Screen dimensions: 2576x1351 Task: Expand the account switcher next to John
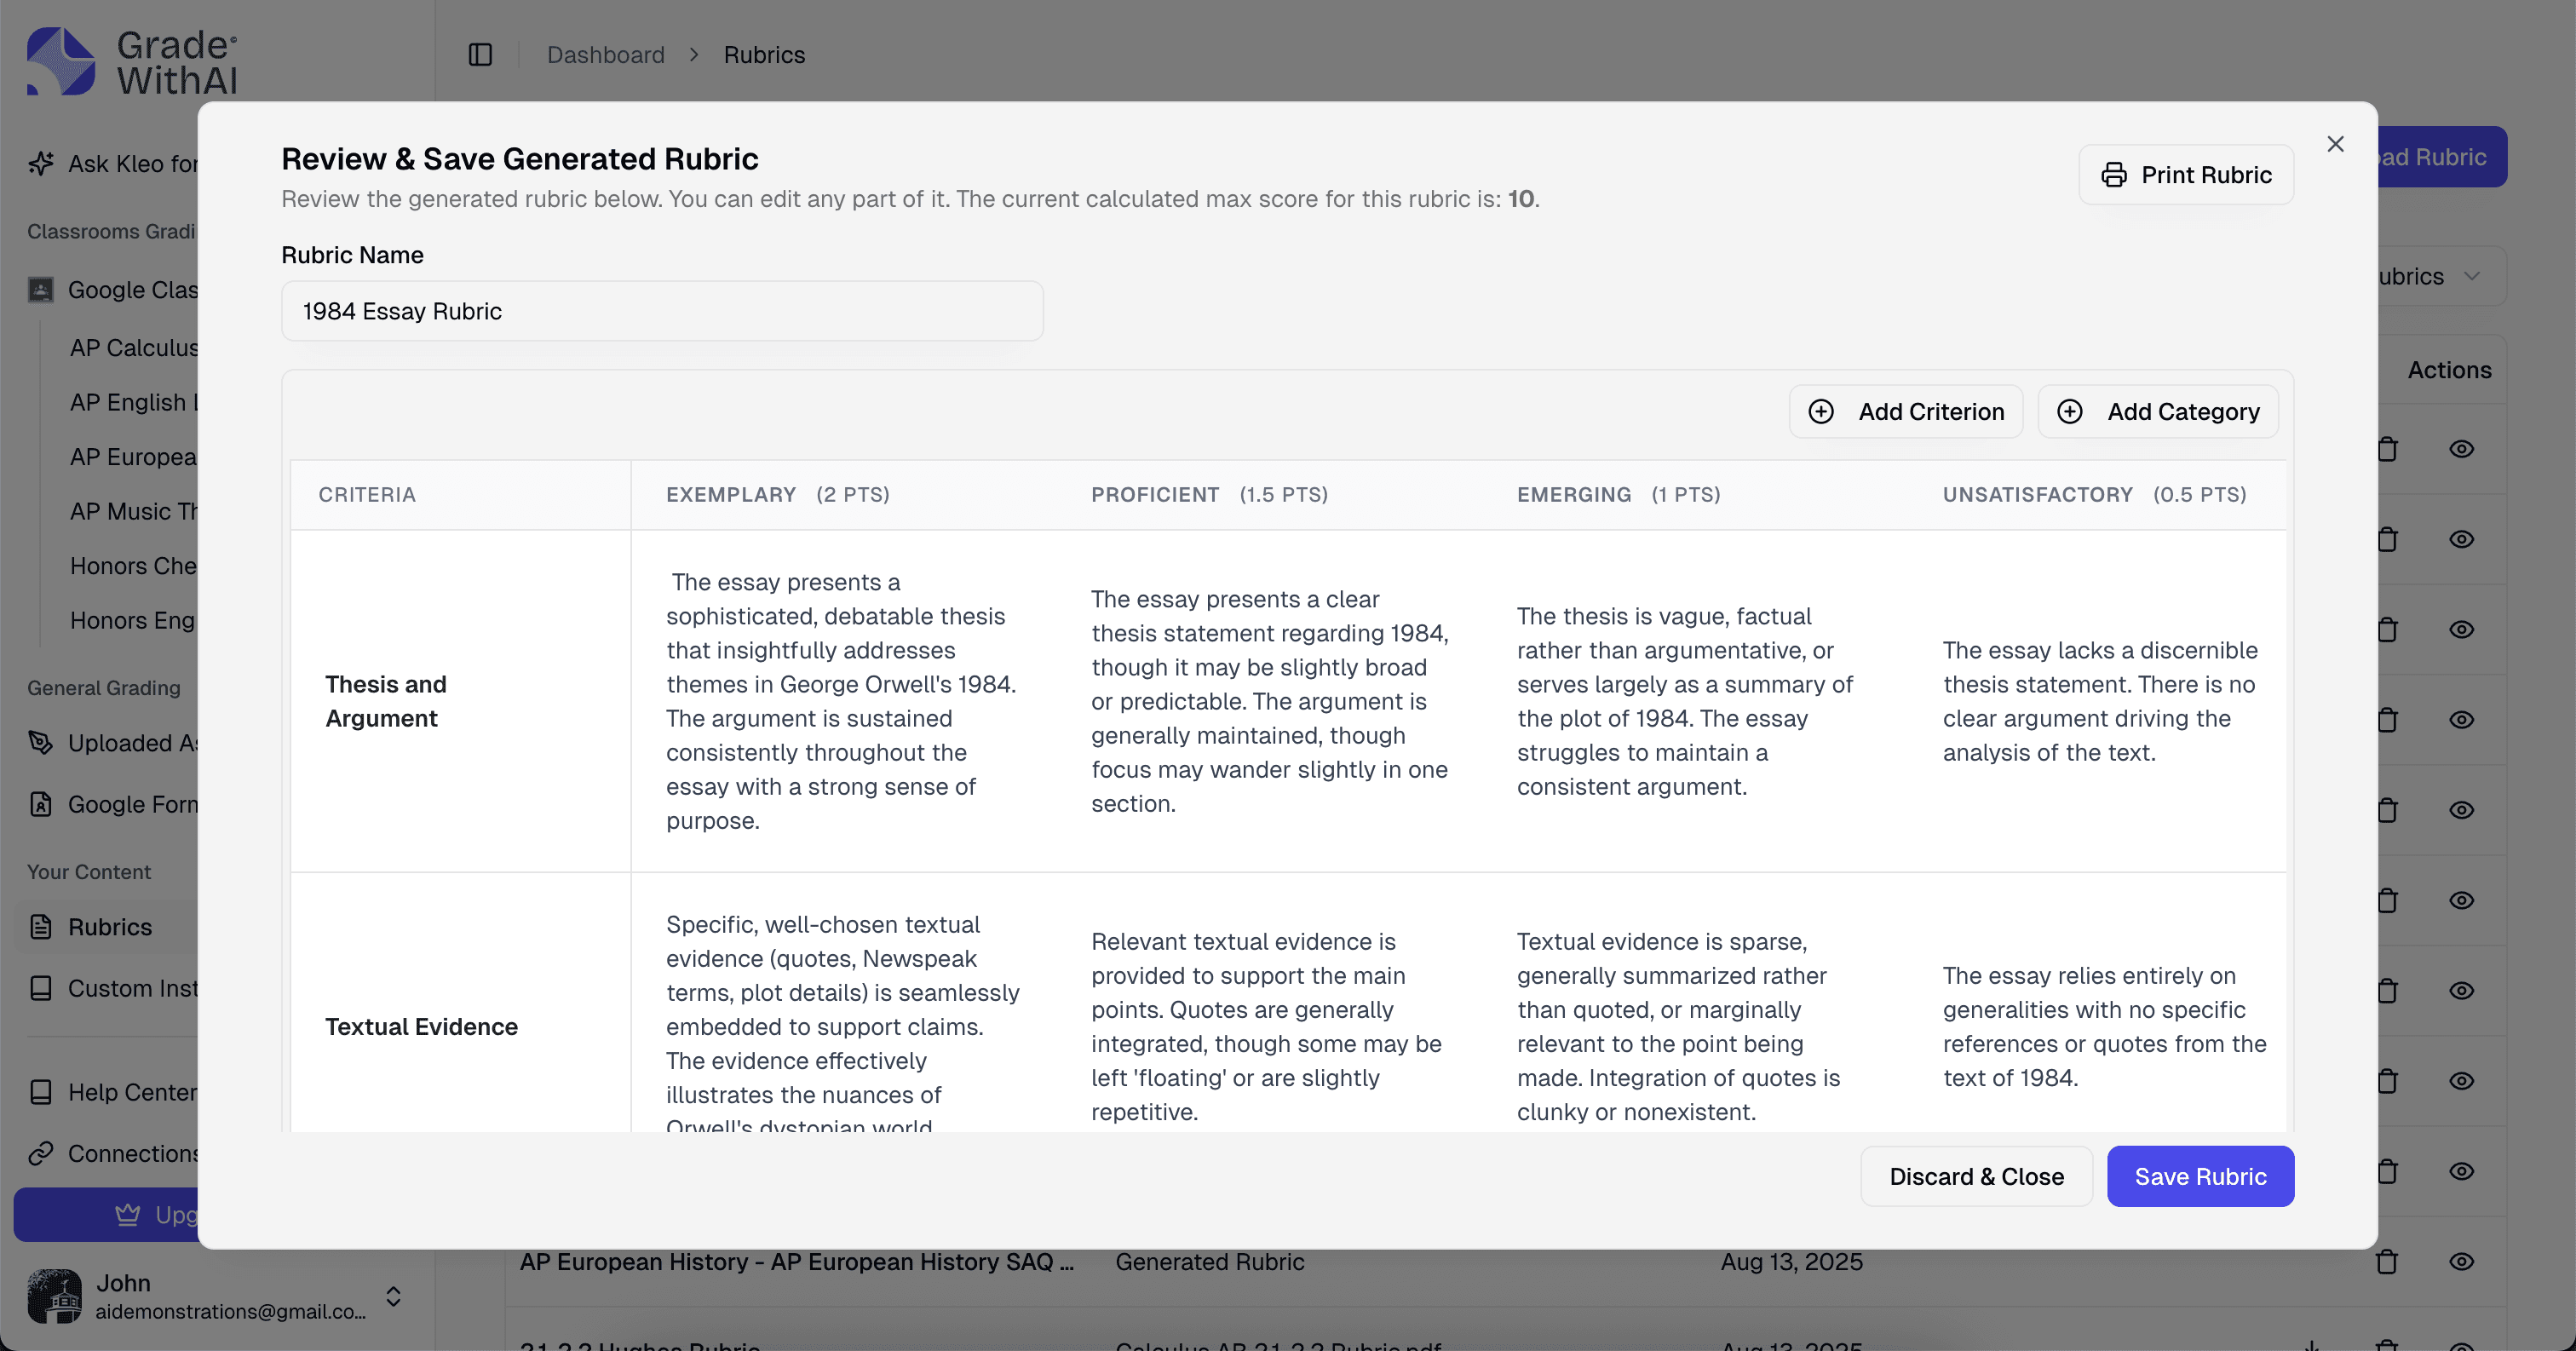coord(393,1296)
